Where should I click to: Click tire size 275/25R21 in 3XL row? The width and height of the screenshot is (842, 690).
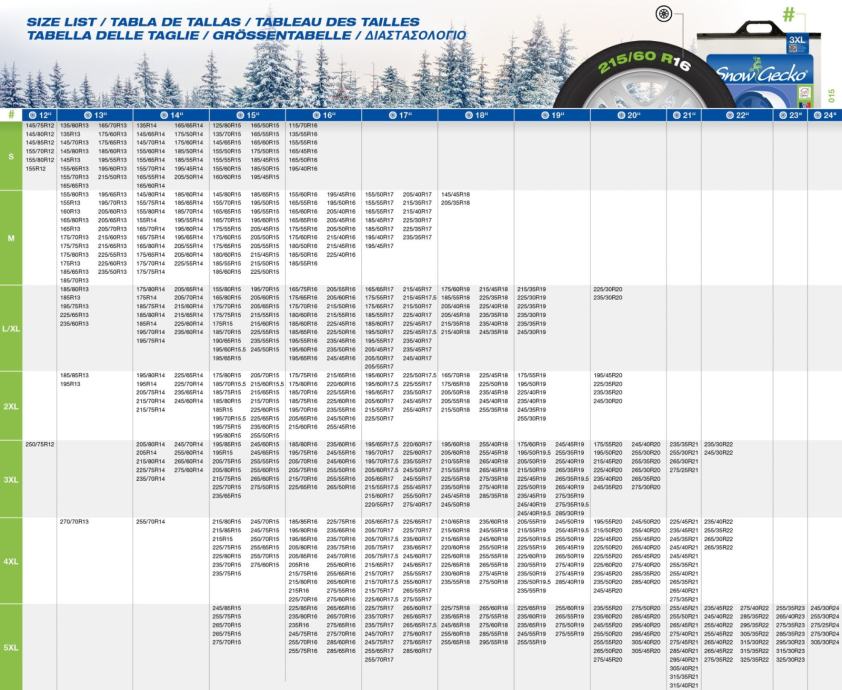[684, 470]
